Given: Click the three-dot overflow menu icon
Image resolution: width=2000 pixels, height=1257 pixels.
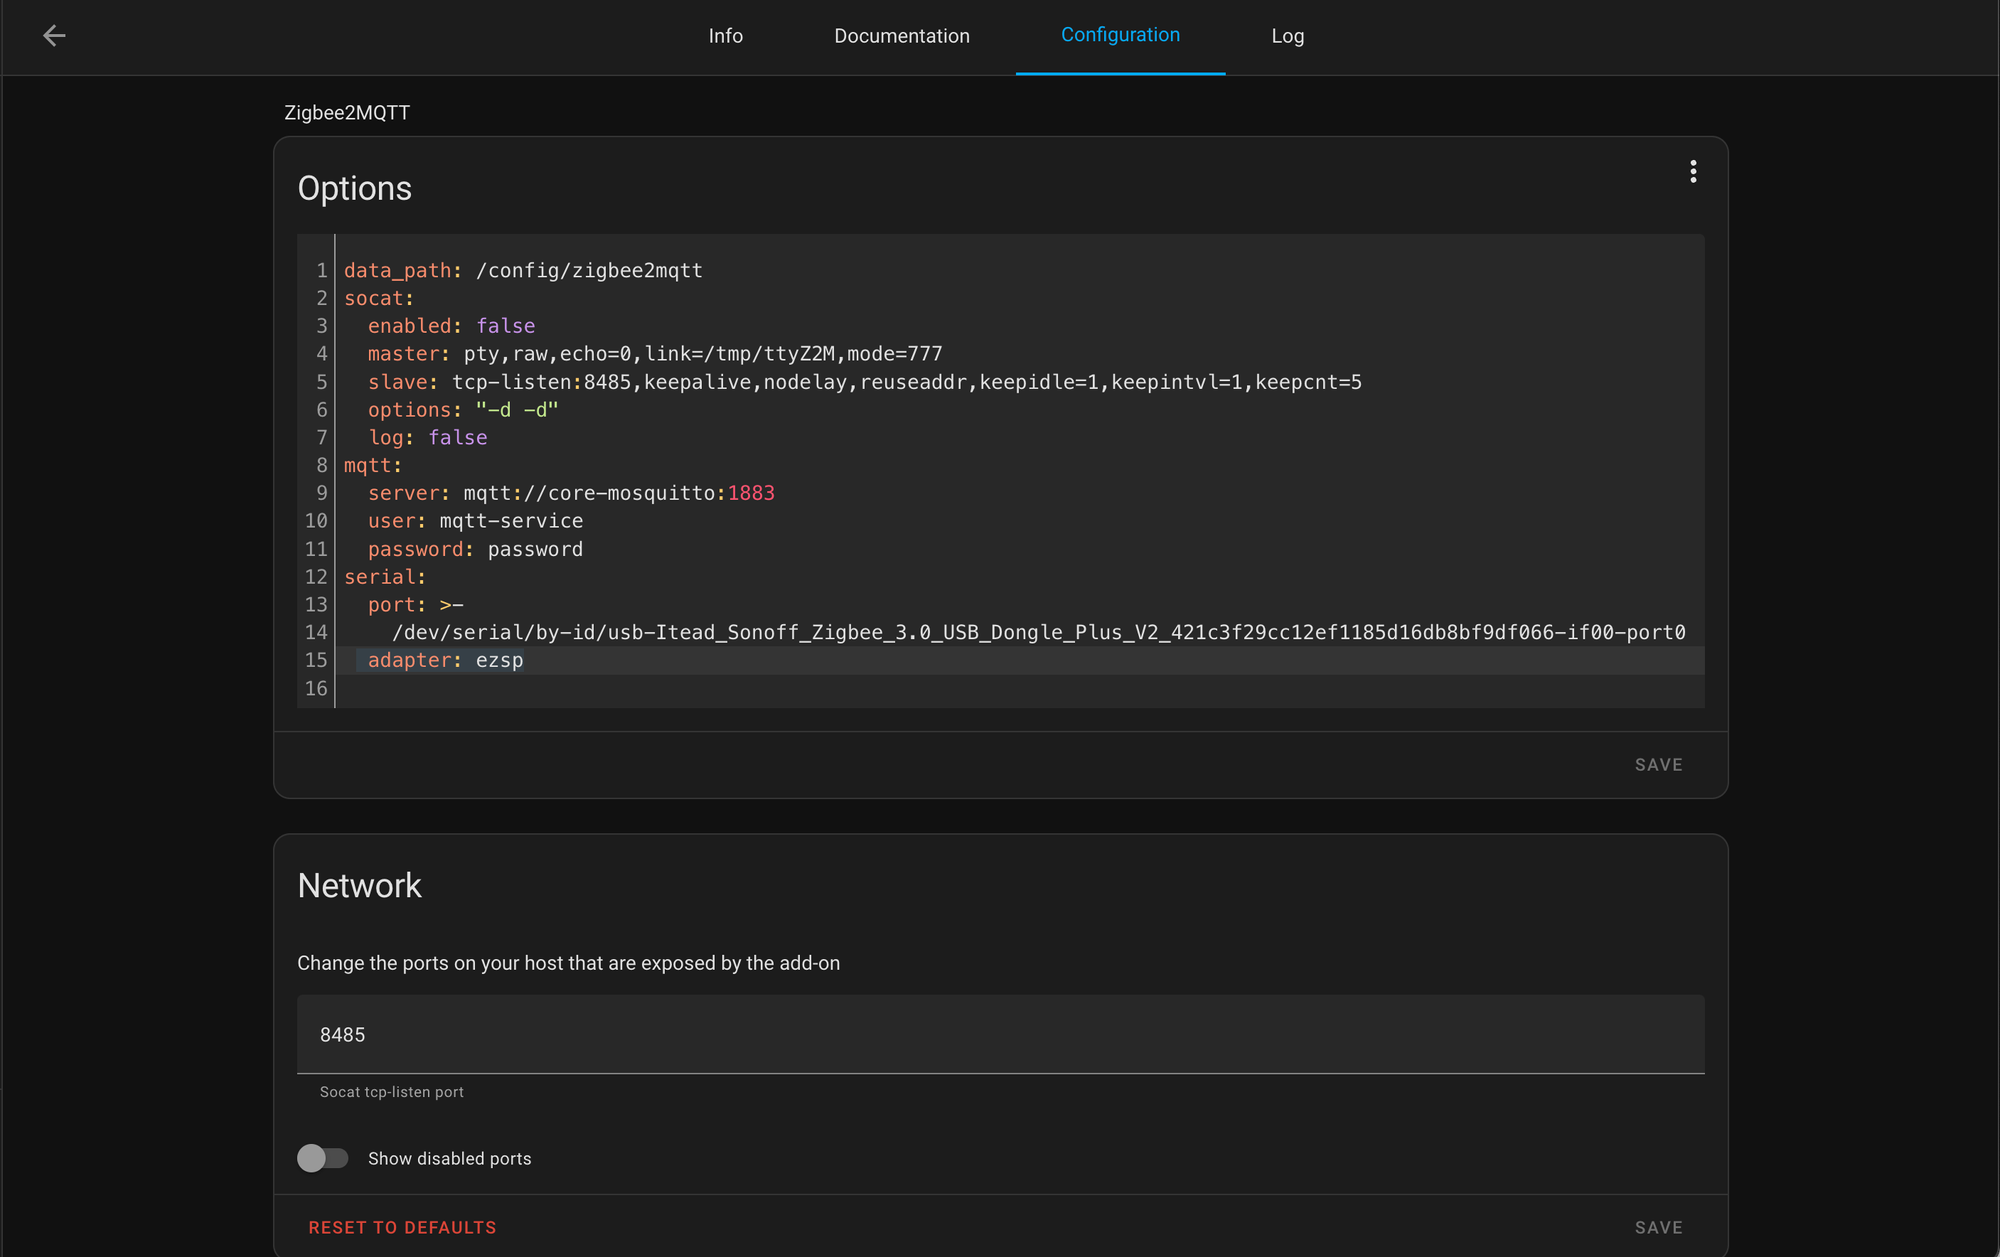Looking at the screenshot, I should pos(1692,171).
